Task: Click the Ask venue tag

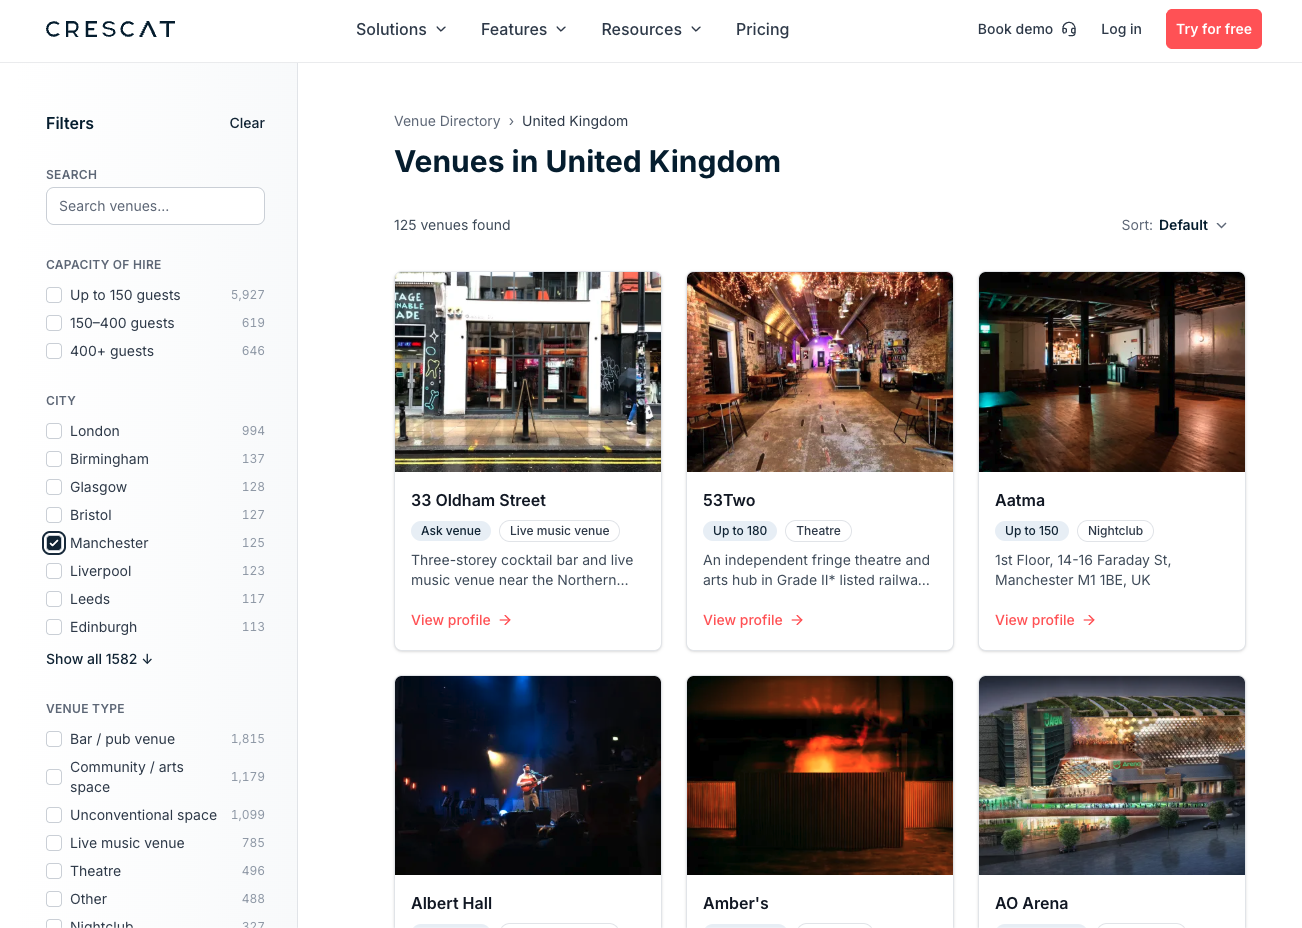Action: click(x=451, y=531)
